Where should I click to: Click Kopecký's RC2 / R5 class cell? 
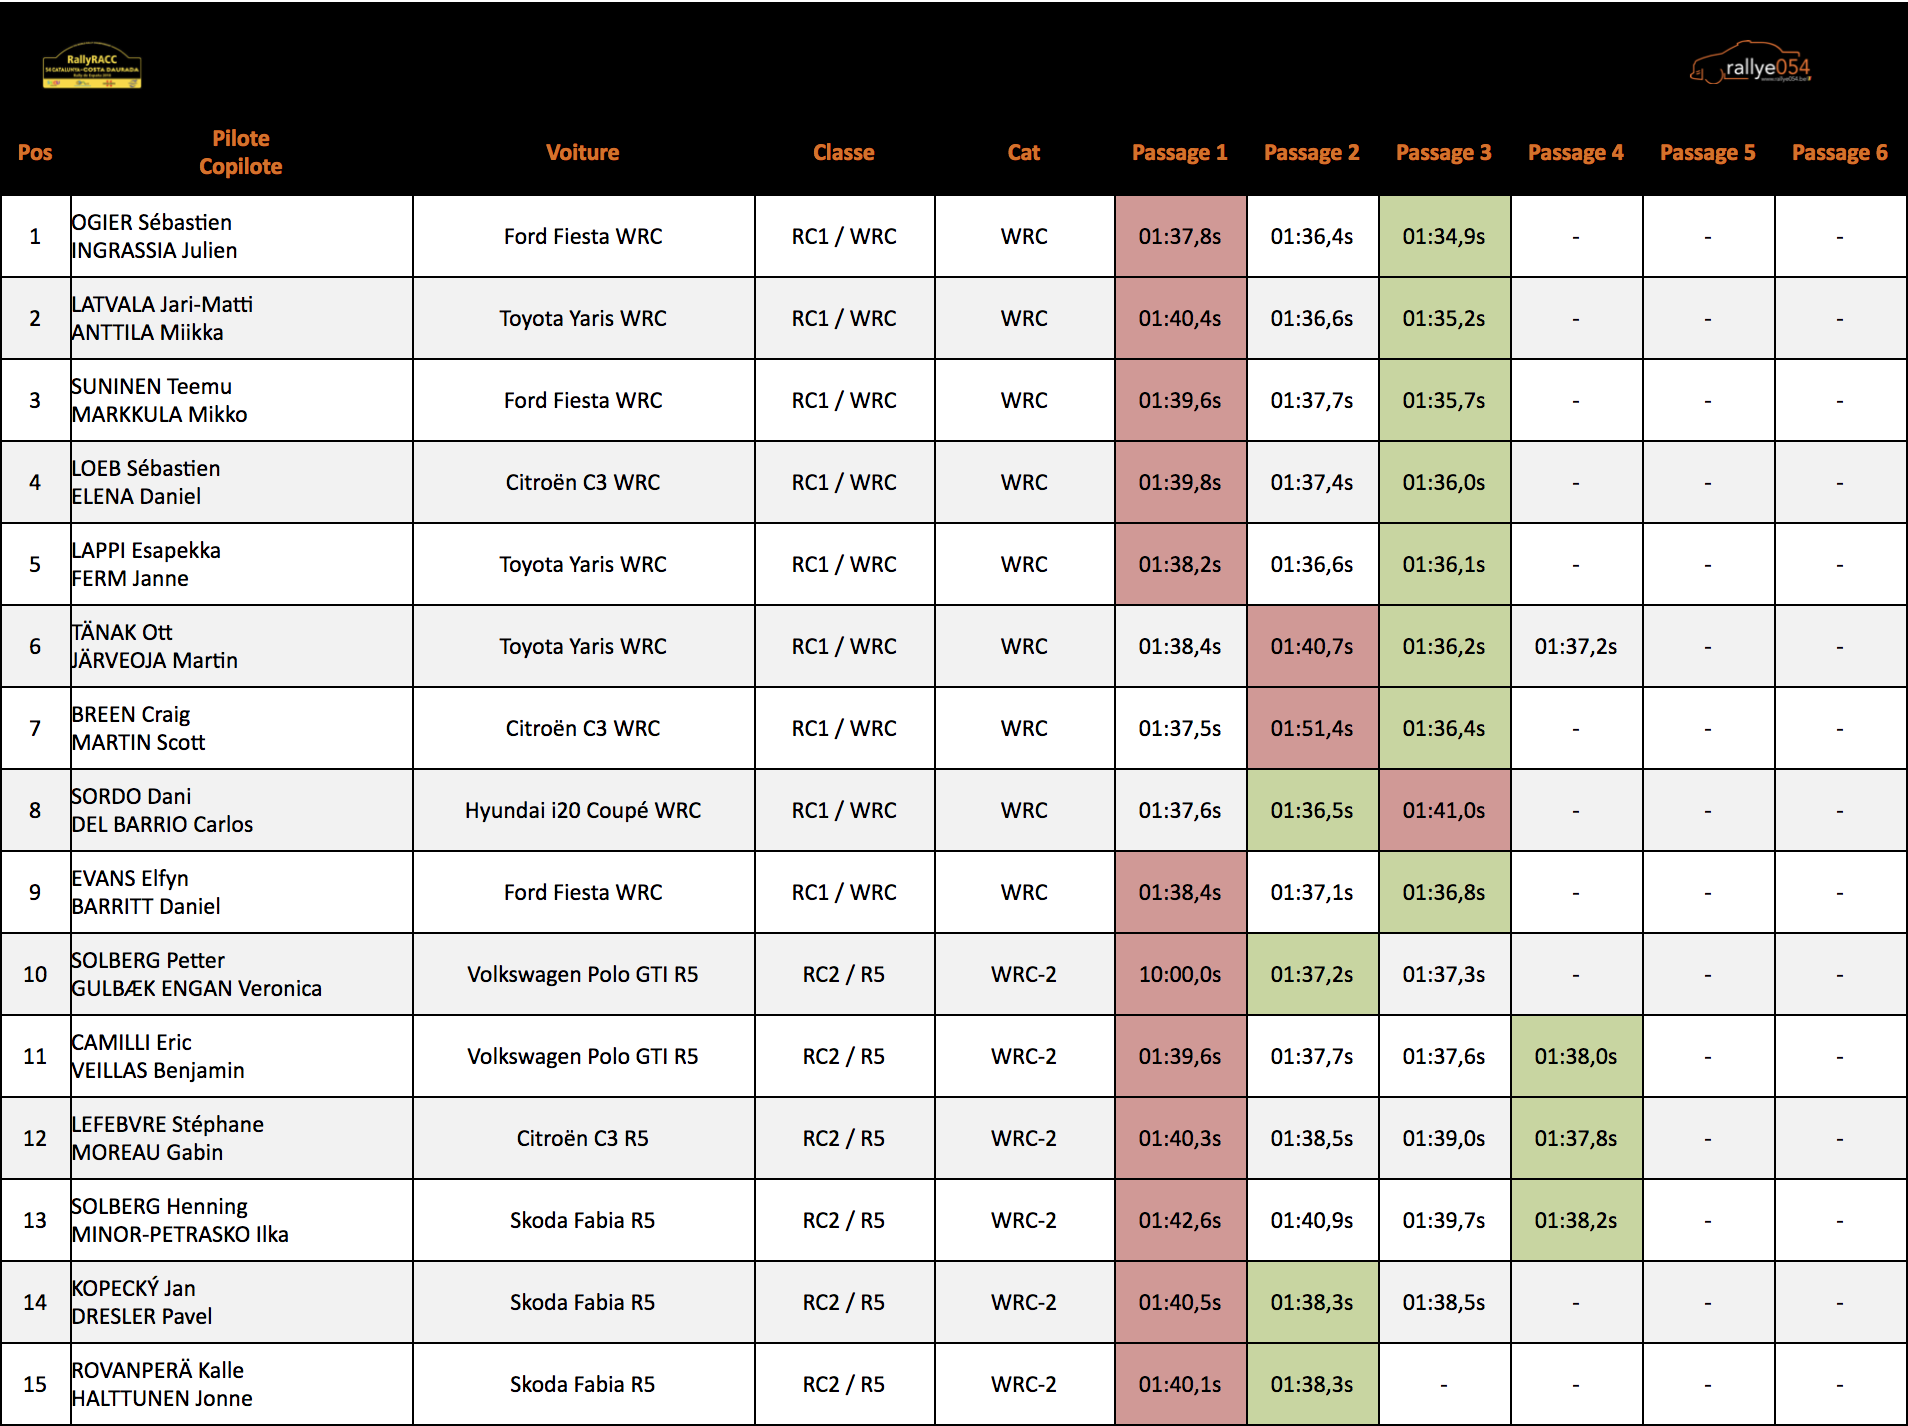click(x=844, y=1303)
